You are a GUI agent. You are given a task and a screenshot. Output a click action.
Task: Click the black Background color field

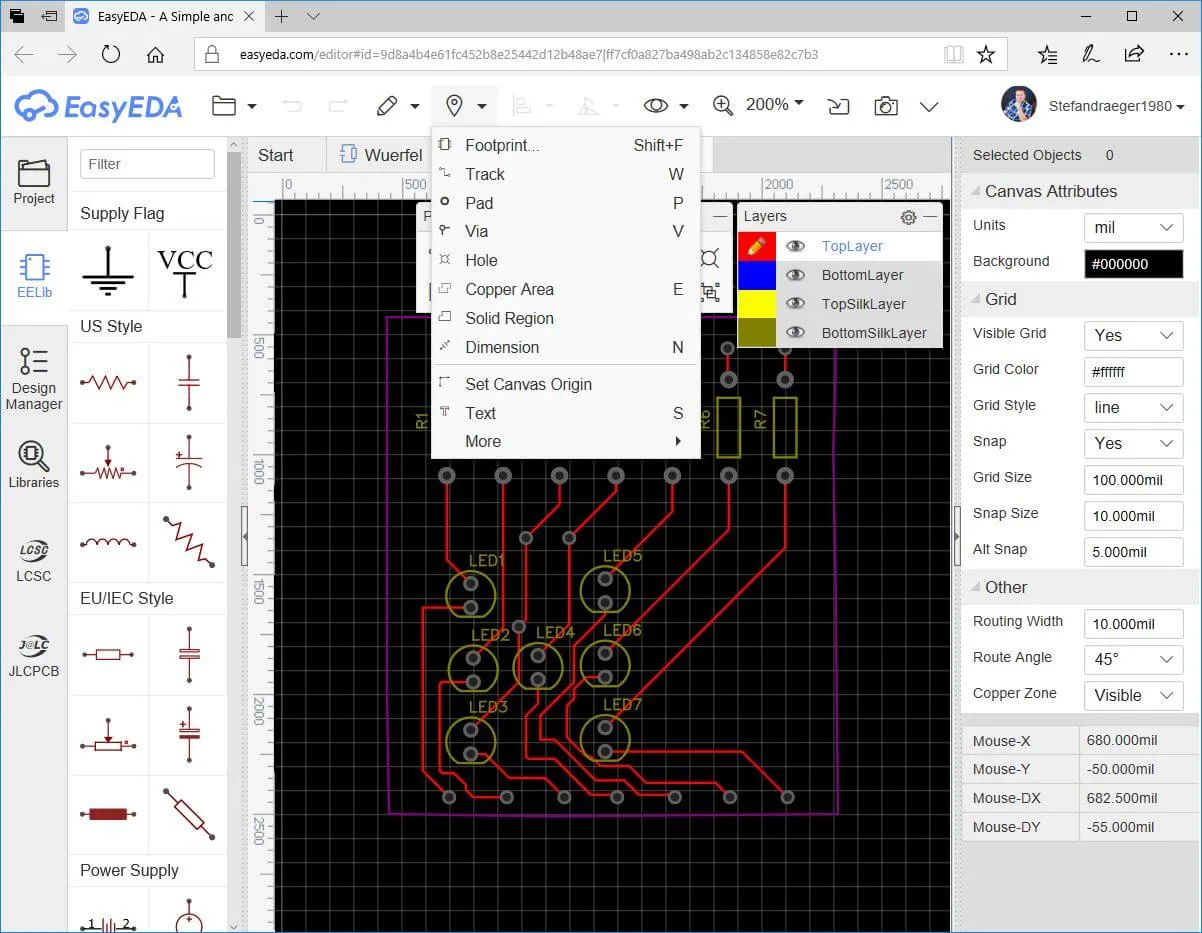(x=1133, y=263)
